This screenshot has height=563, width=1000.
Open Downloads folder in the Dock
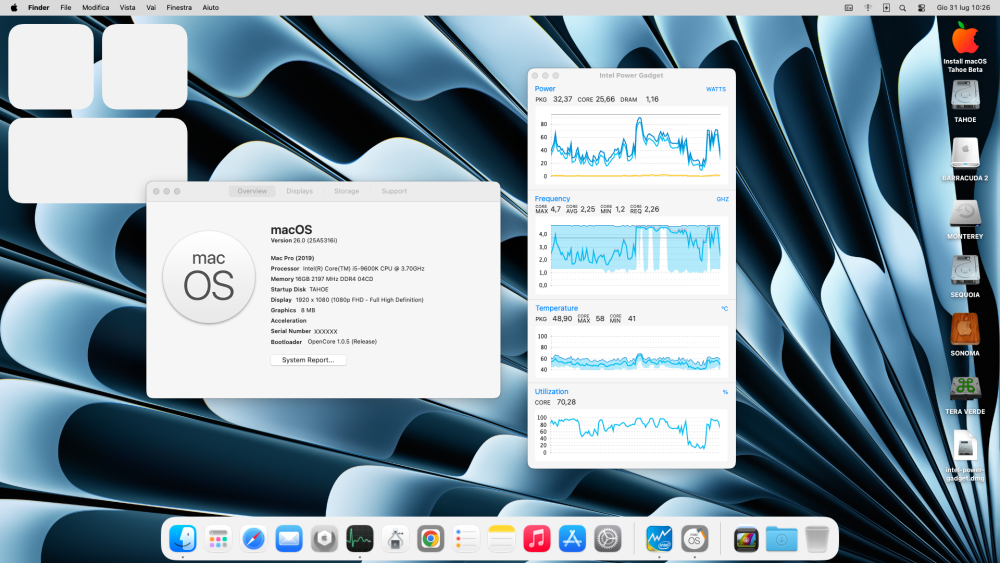781,539
